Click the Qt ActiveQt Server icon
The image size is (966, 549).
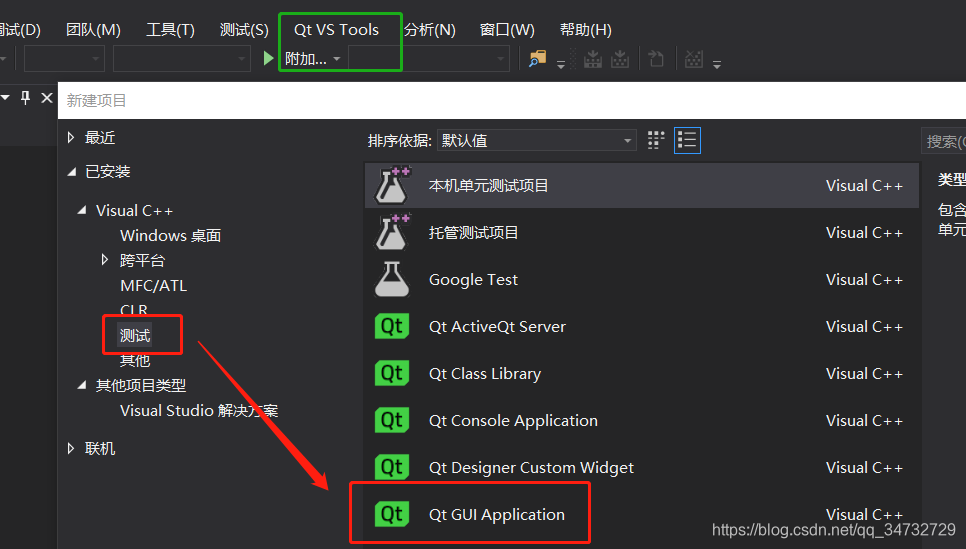click(392, 326)
